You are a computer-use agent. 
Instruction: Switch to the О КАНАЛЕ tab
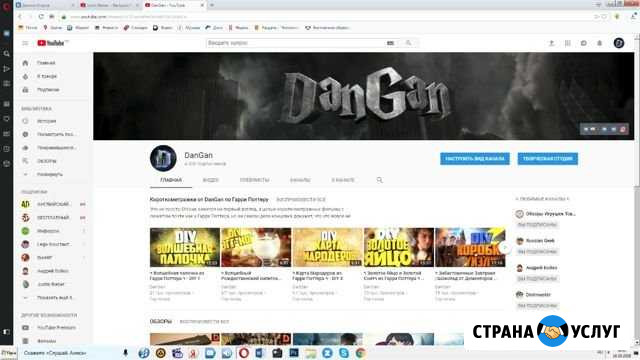(x=343, y=180)
